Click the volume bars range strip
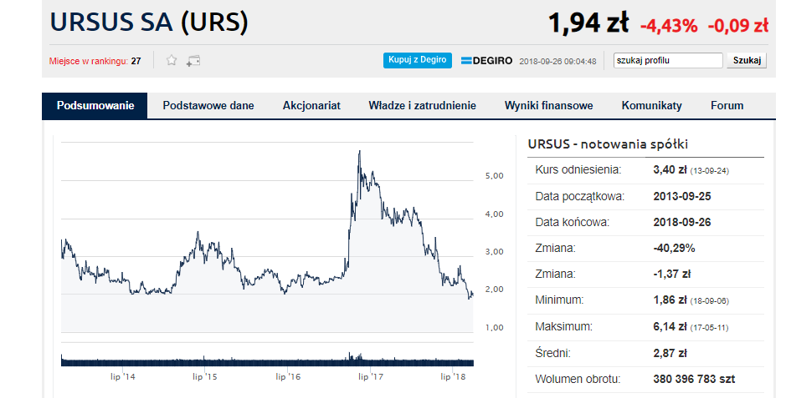The height and width of the screenshot is (398, 786). [x=267, y=359]
